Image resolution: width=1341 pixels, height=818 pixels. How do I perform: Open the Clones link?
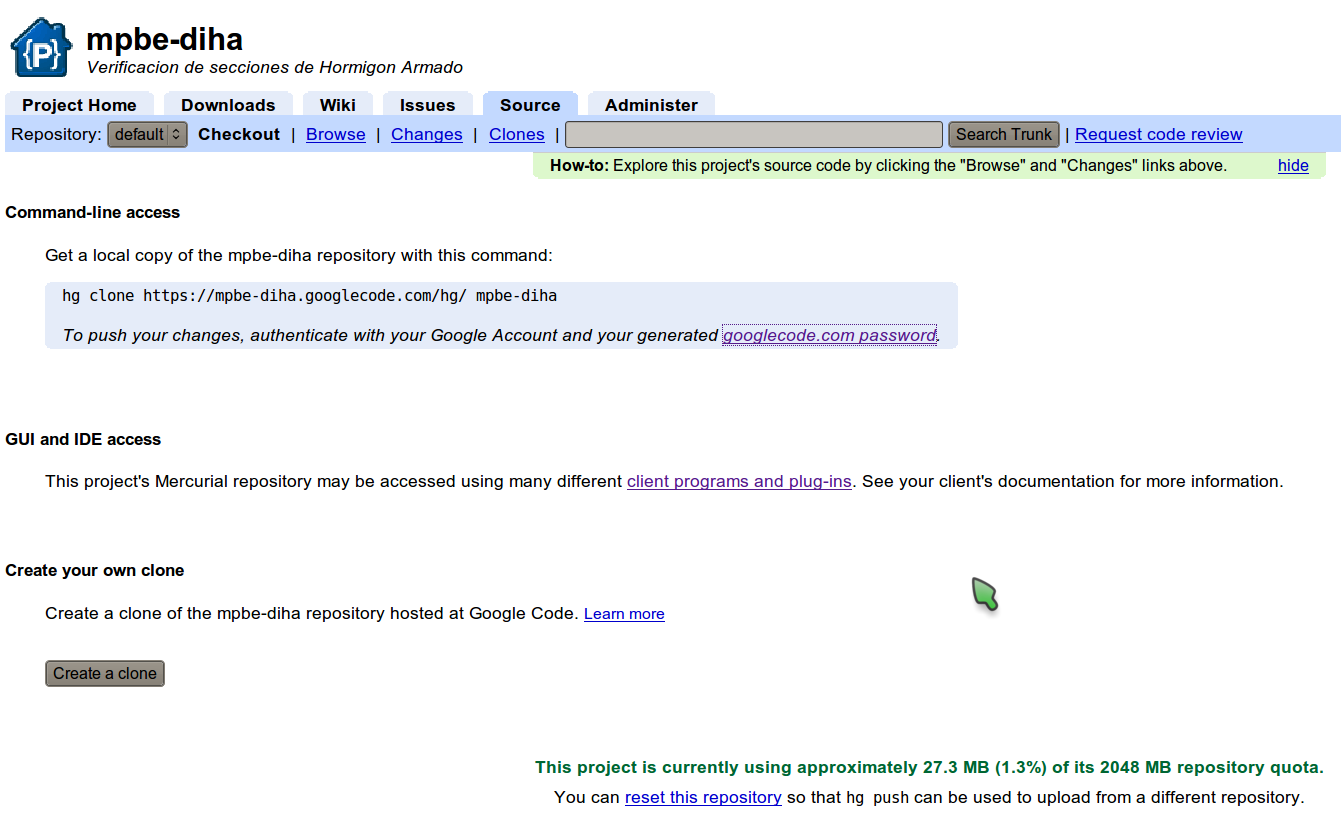[517, 134]
